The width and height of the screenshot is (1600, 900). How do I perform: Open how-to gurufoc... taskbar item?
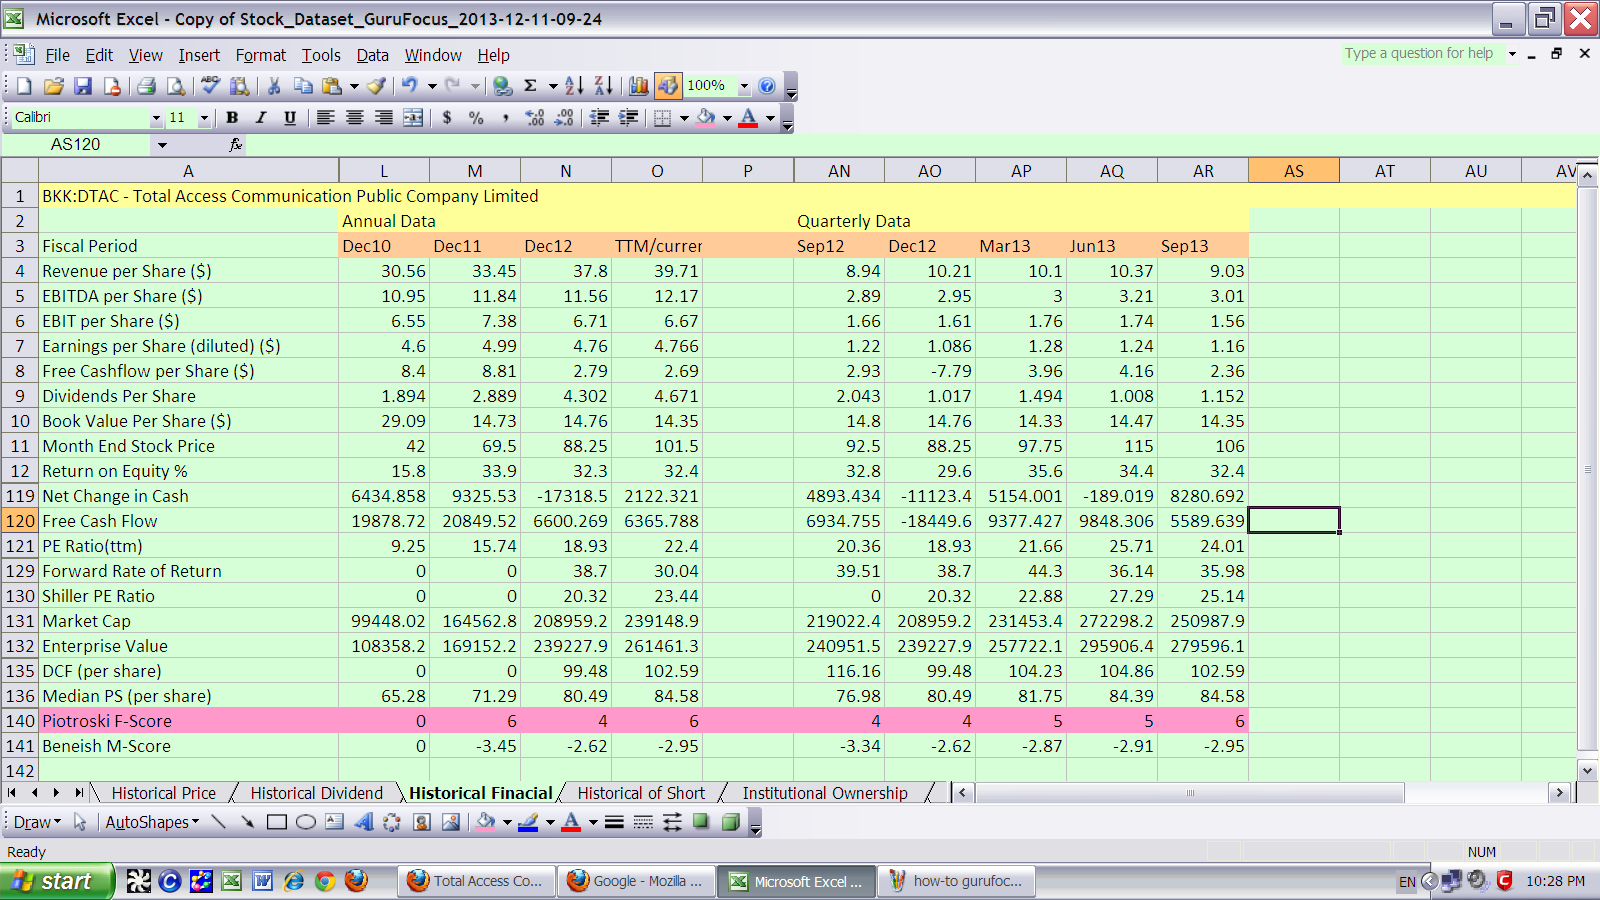[x=957, y=881]
